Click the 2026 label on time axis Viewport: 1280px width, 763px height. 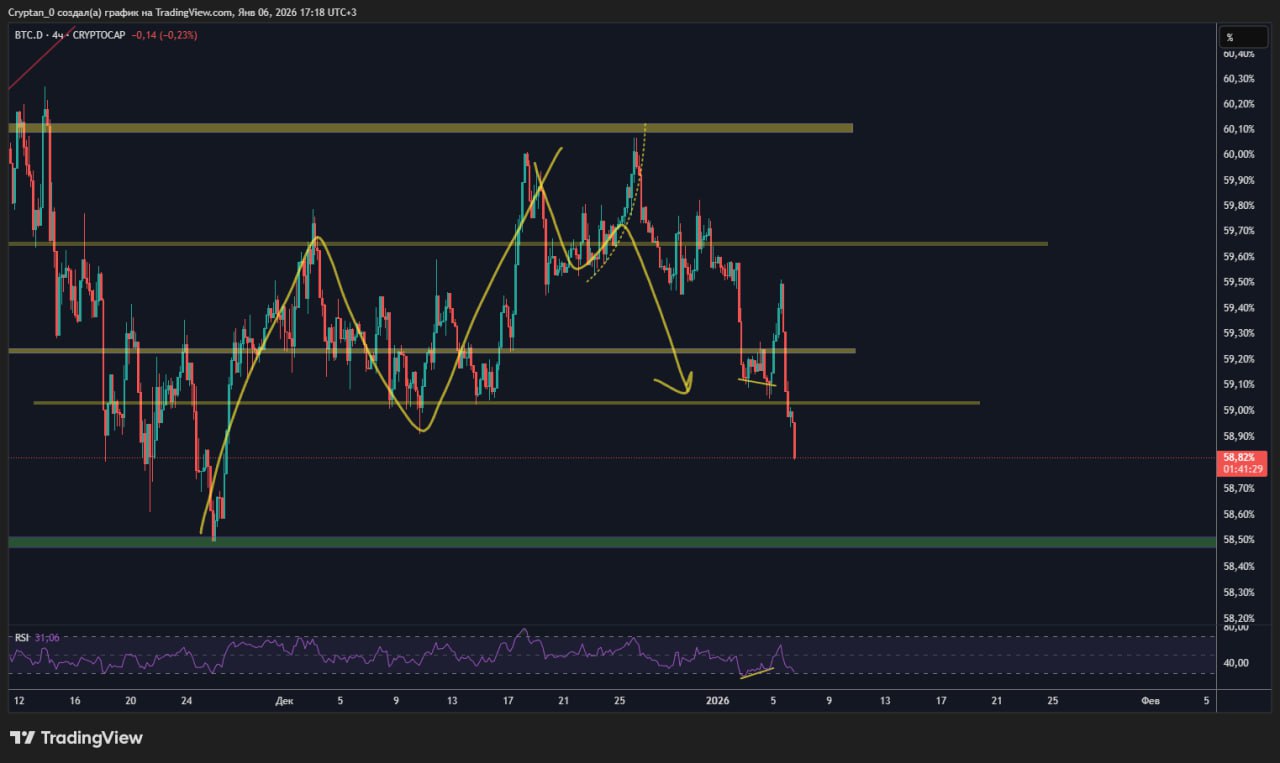click(717, 701)
